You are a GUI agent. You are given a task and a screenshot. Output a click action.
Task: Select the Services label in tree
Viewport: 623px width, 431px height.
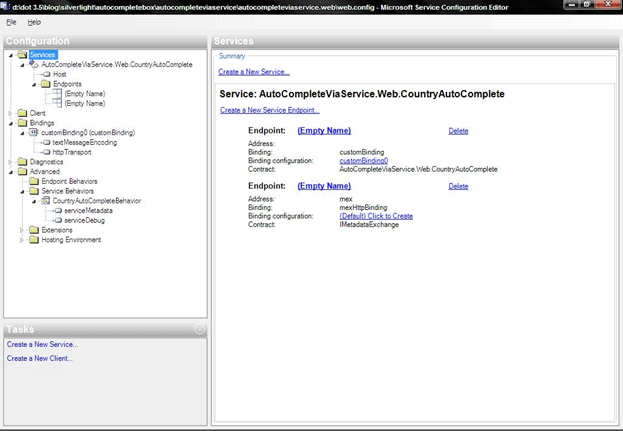43,54
